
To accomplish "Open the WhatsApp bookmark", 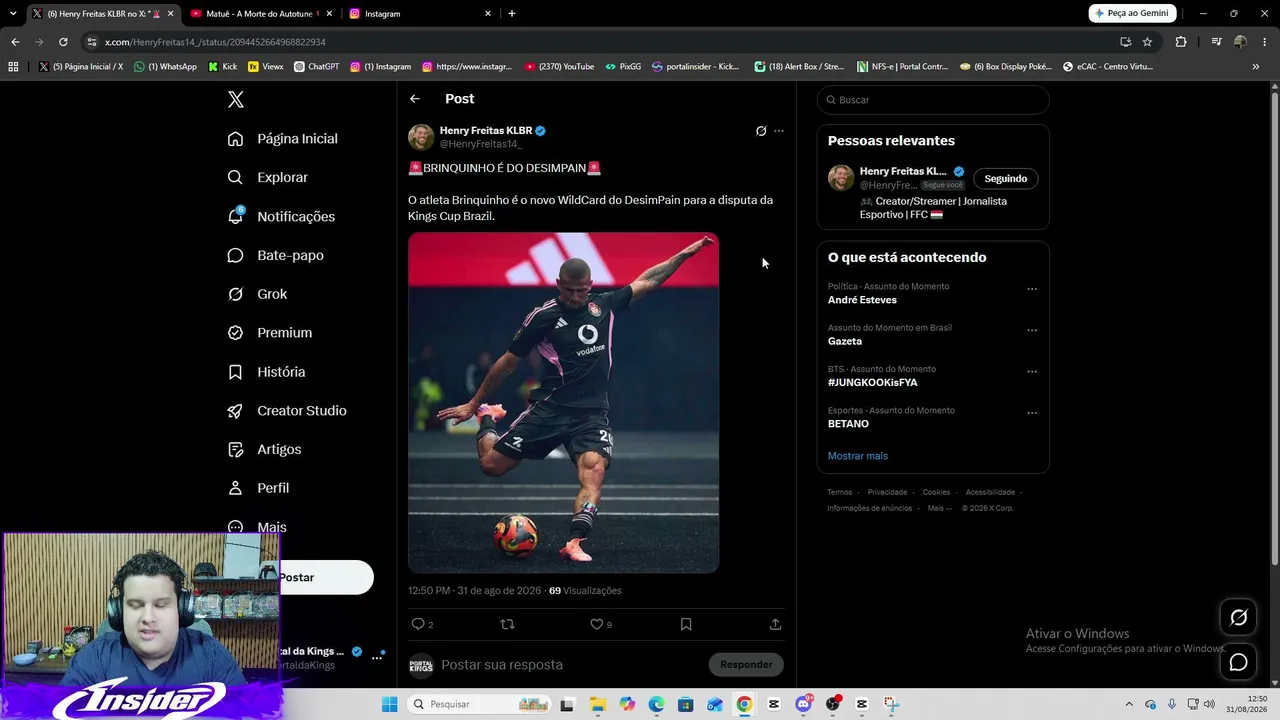I will point(166,67).
